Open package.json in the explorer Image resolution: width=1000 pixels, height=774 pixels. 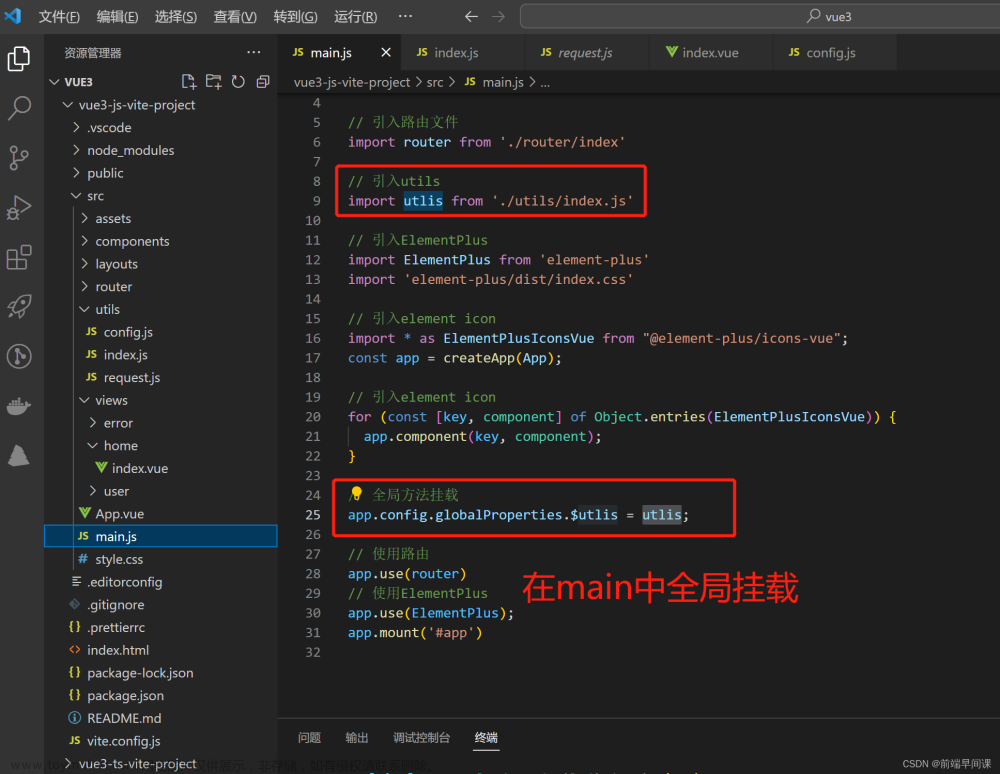[x=161, y=696]
